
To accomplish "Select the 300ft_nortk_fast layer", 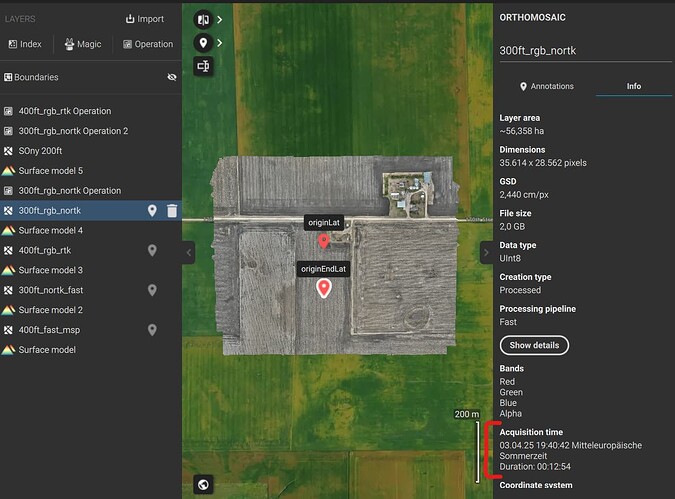I will (90, 290).
